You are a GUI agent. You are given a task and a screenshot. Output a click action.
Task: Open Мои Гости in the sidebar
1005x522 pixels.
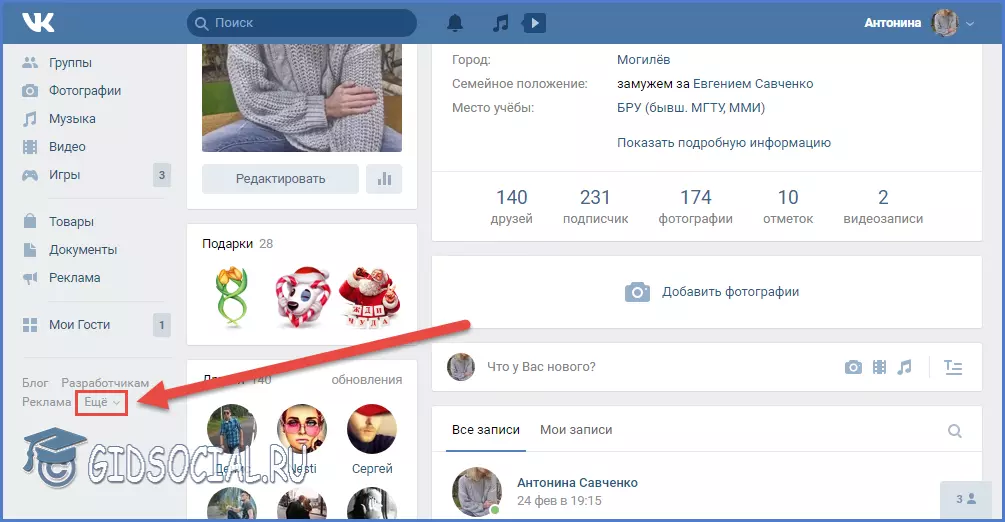click(x=79, y=325)
